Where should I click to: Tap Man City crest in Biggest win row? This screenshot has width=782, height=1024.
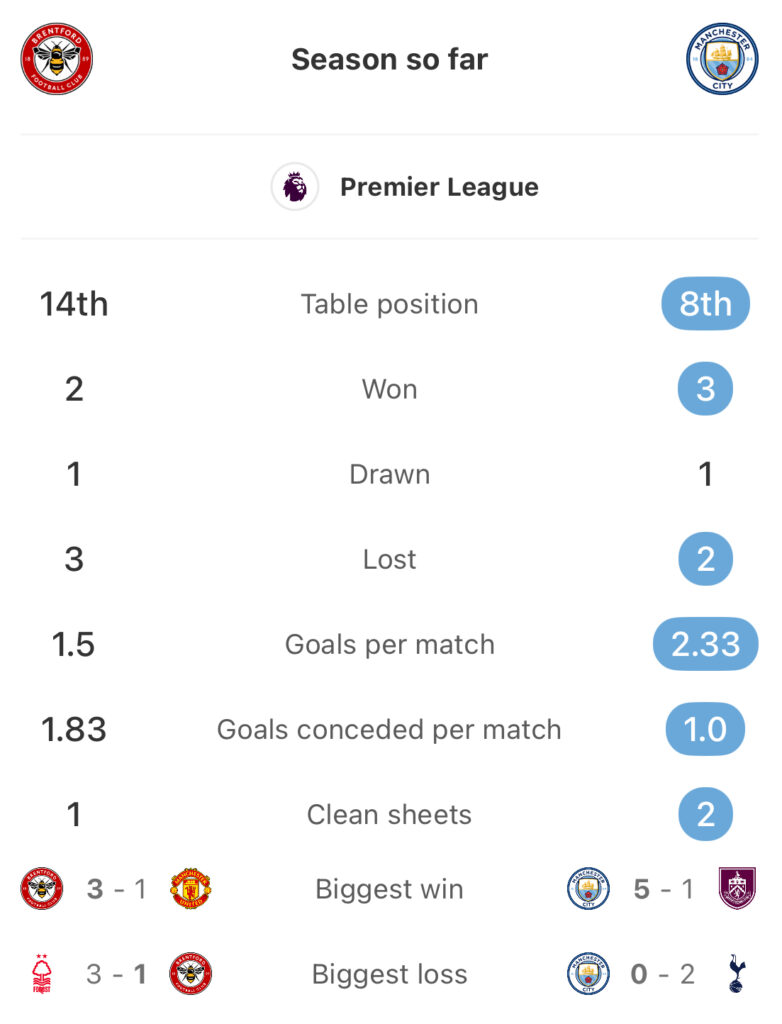588,888
